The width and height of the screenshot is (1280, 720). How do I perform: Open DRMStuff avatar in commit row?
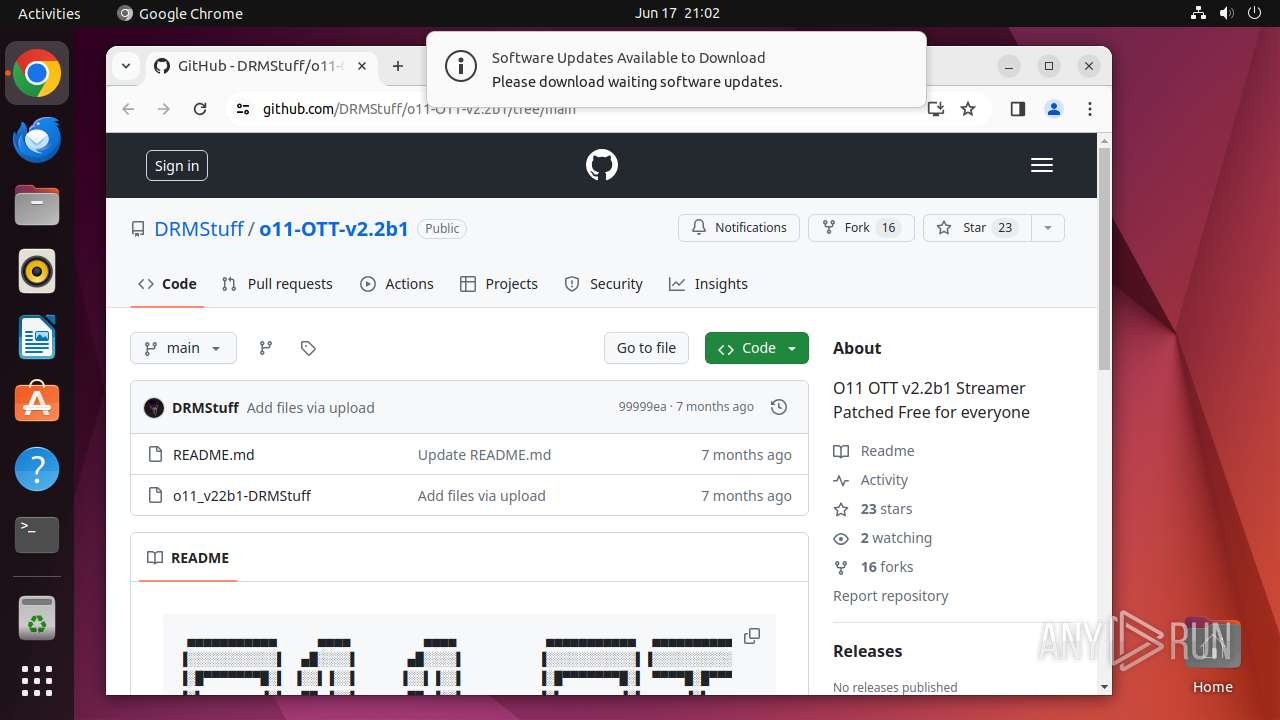click(x=154, y=408)
